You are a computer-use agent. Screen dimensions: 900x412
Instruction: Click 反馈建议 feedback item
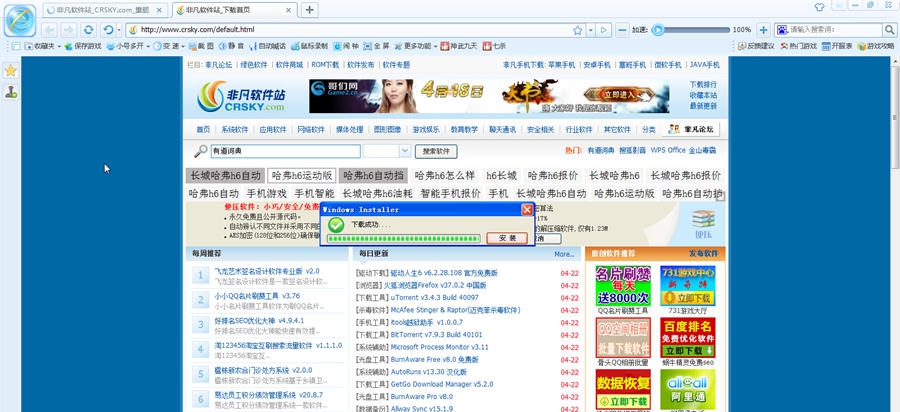[x=756, y=46]
